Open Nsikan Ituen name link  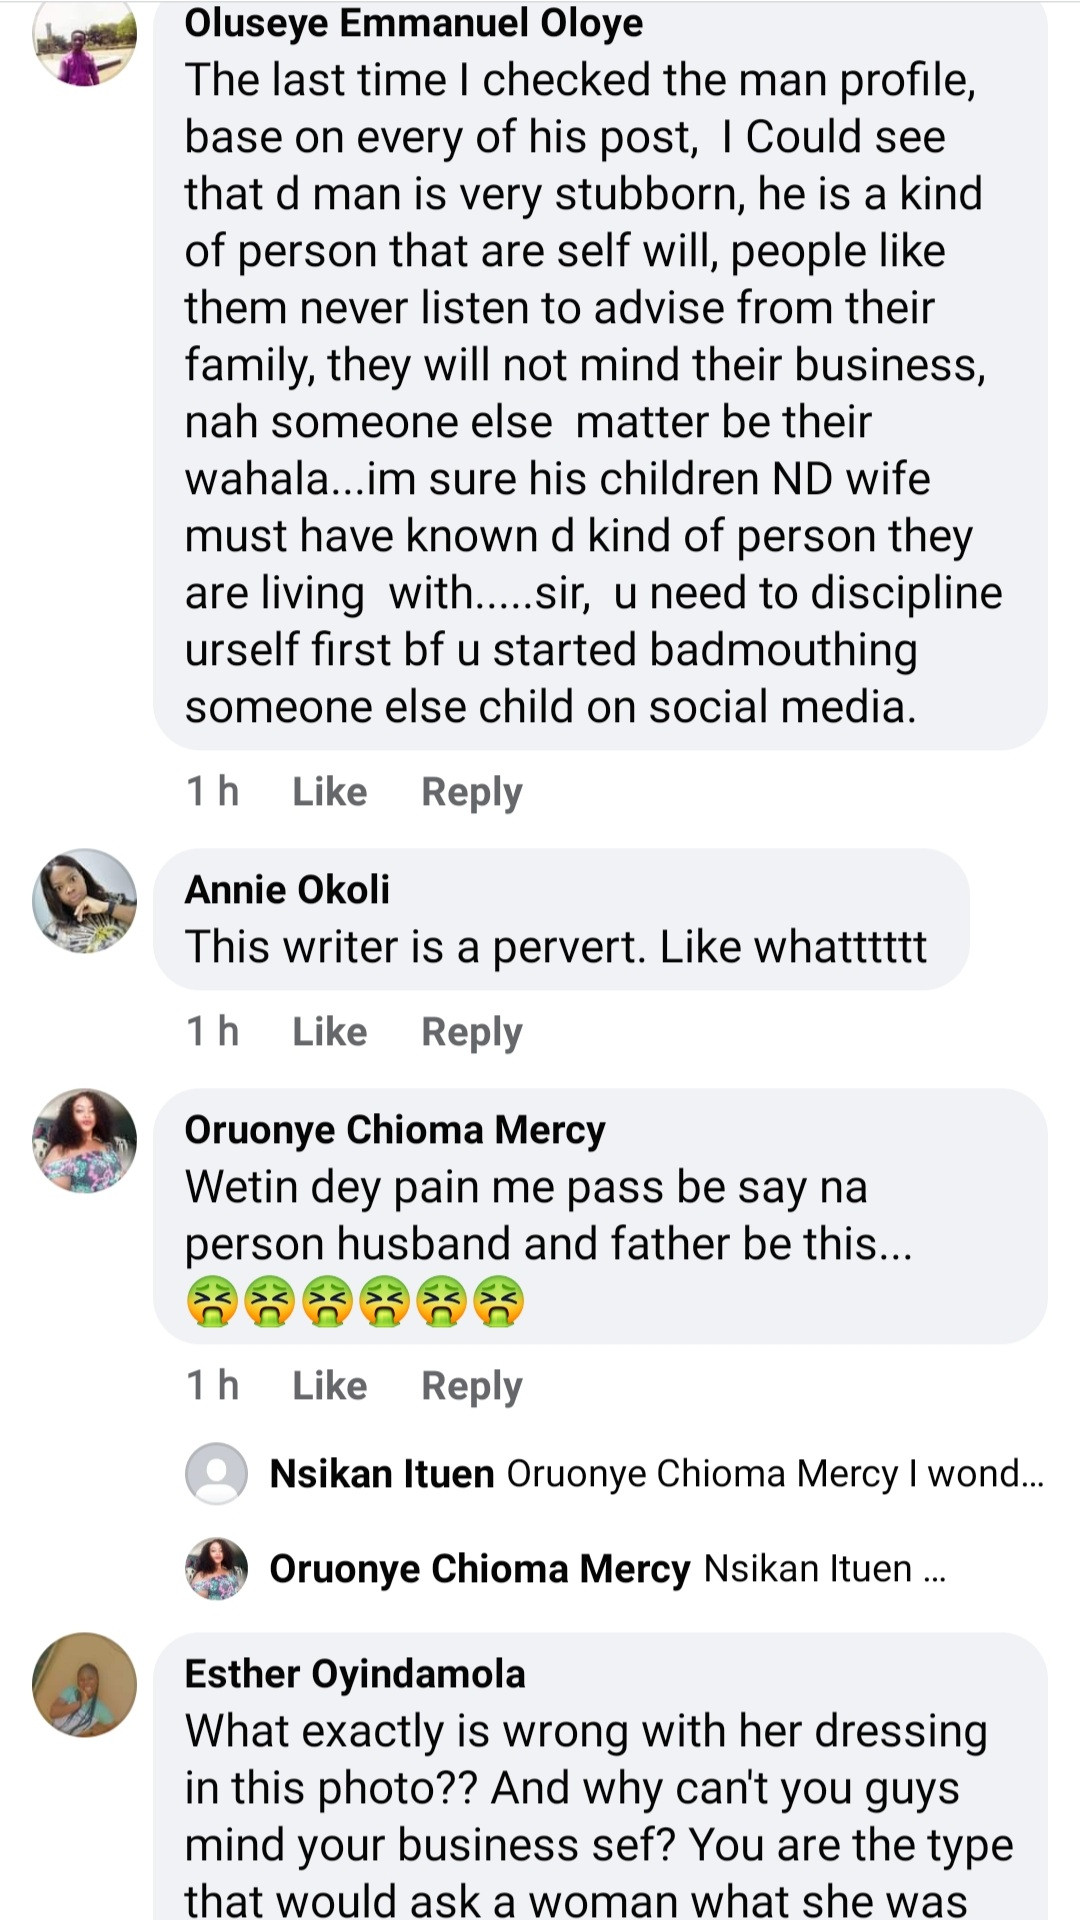(382, 1474)
